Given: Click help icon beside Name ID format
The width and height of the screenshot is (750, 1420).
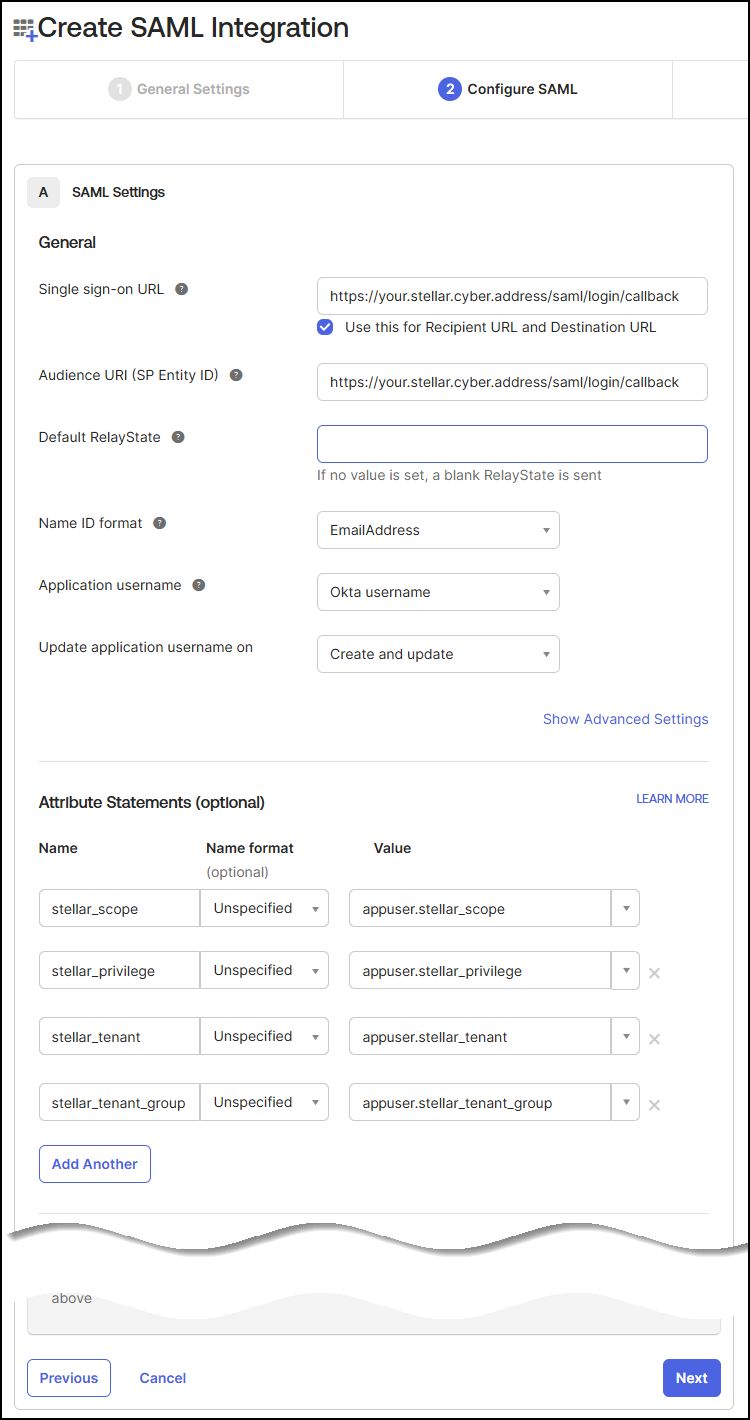Looking at the screenshot, I should [160, 523].
